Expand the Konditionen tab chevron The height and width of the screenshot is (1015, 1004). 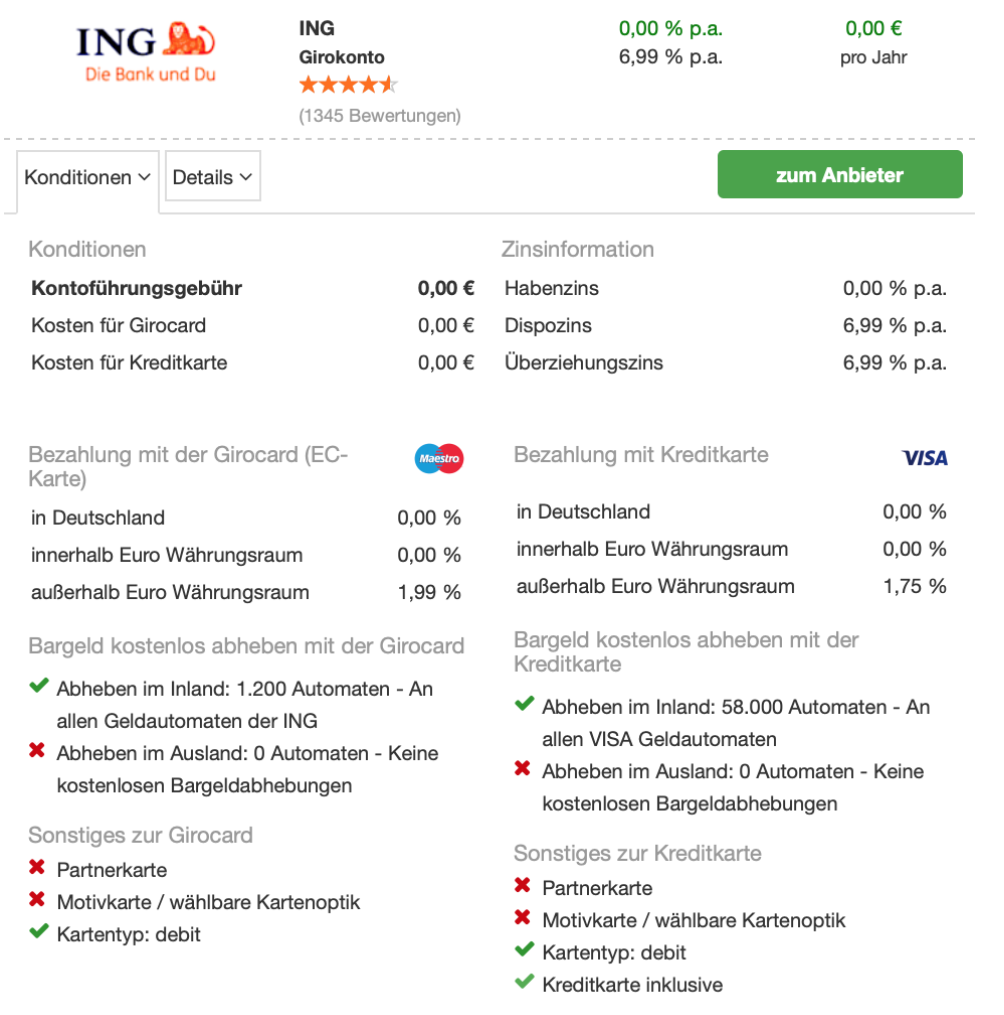point(145,177)
